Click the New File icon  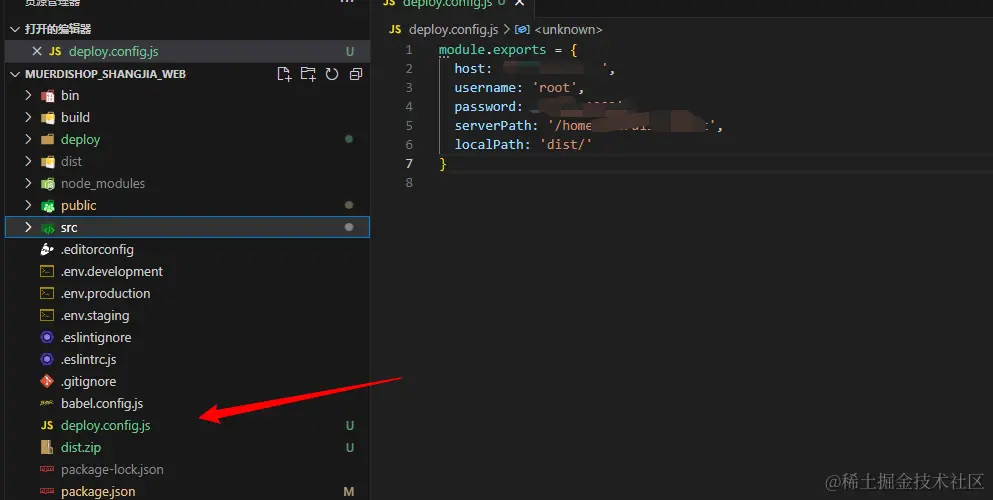tap(284, 74)
